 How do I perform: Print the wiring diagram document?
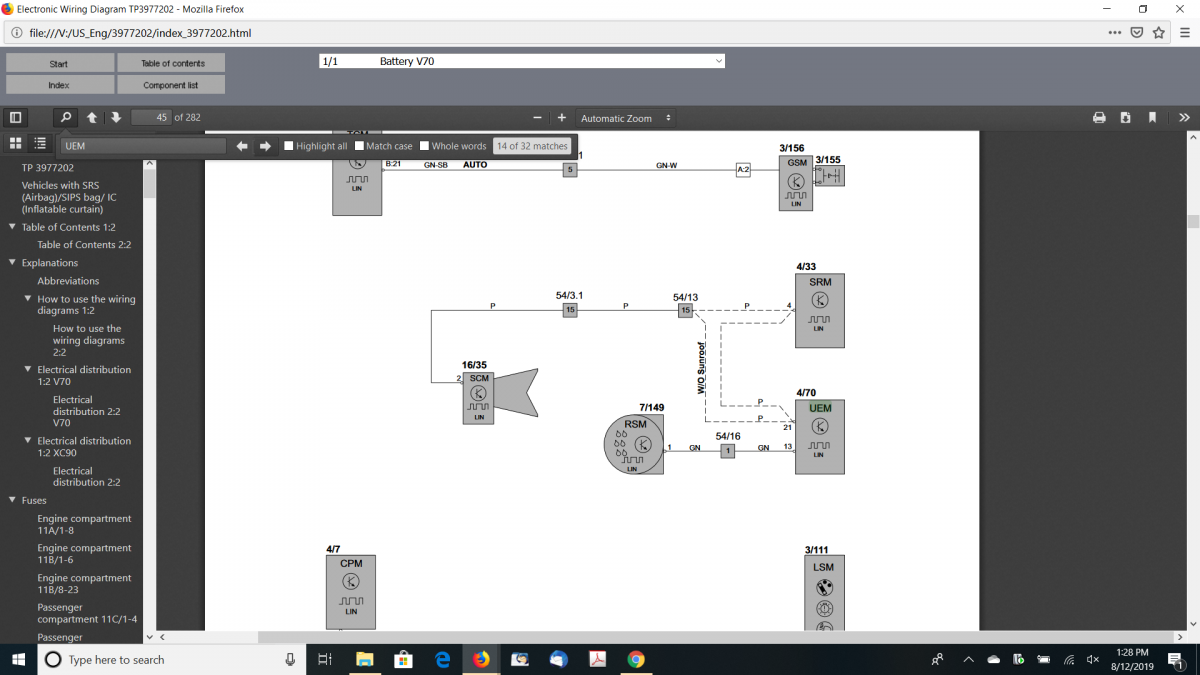click(1099, 118)
